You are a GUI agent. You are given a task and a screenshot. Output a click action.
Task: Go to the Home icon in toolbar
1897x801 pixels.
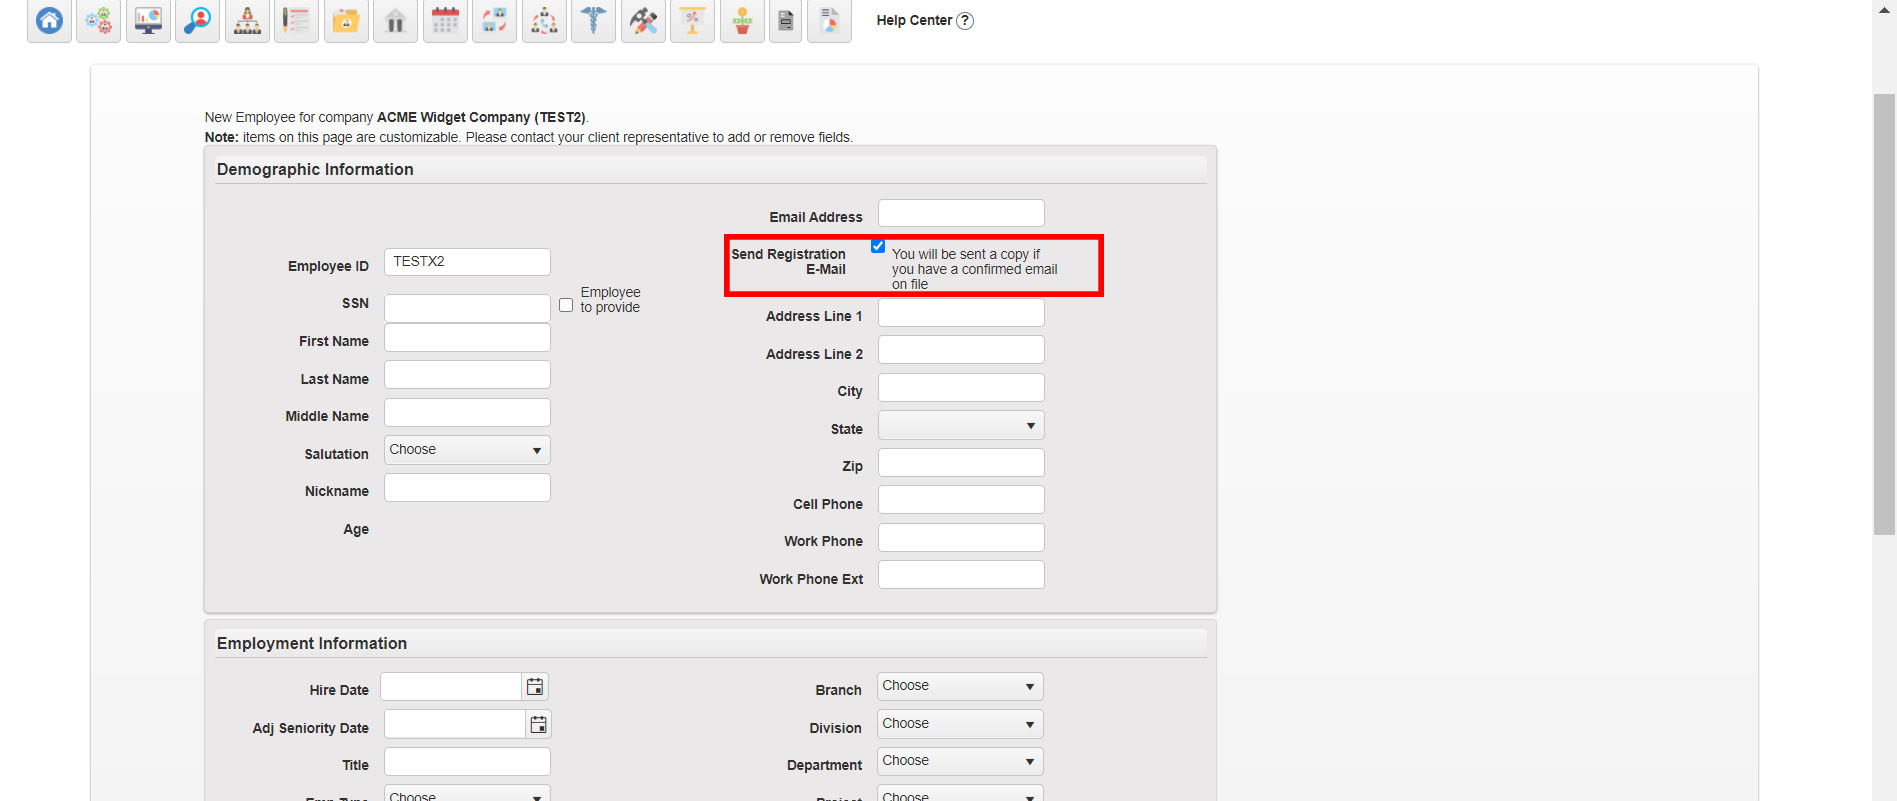pyautogui.click(x=49, y=21)
